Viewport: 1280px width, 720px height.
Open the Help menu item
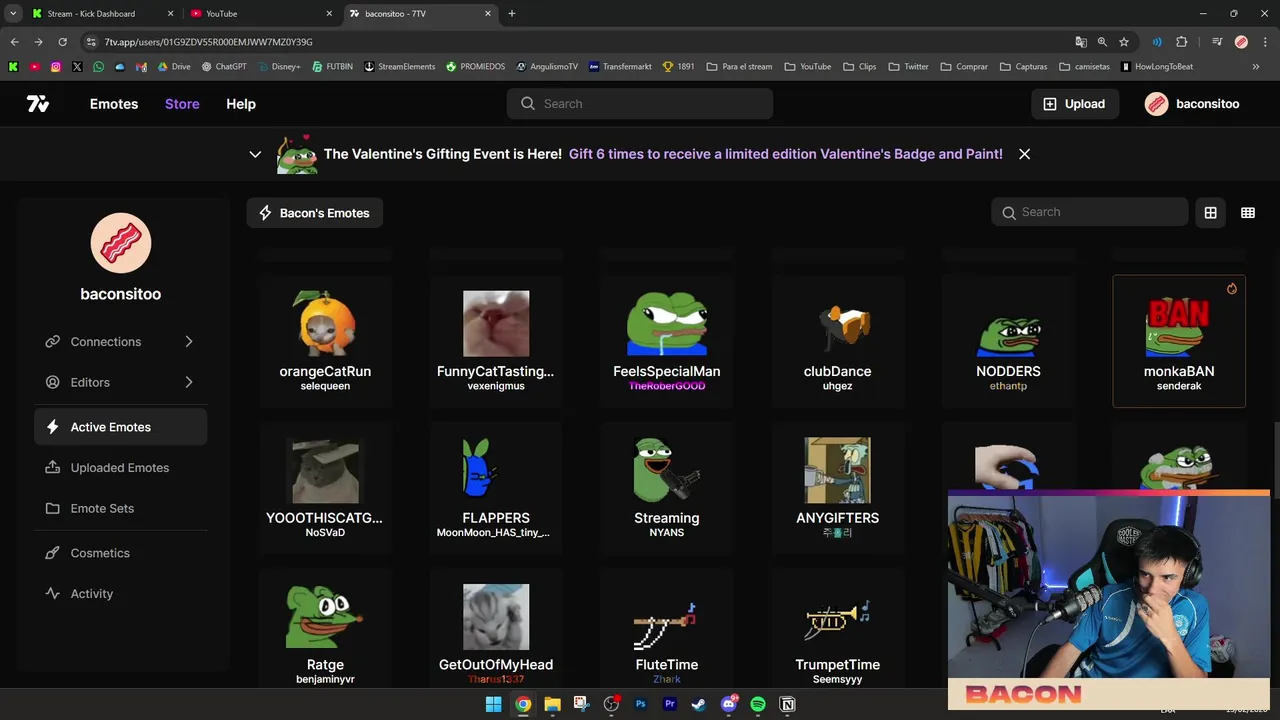[241, 104]
